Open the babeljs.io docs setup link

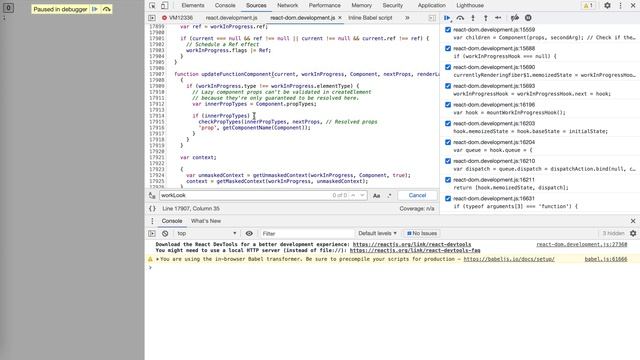509,259
